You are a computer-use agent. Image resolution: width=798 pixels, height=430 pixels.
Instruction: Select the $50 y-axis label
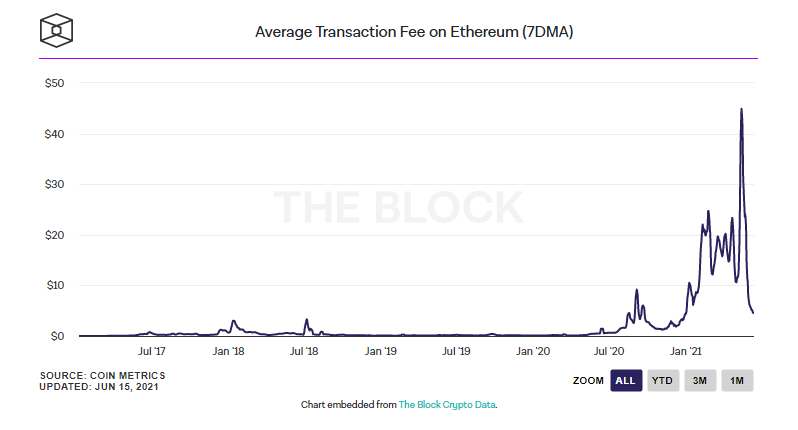coord(54,83)
